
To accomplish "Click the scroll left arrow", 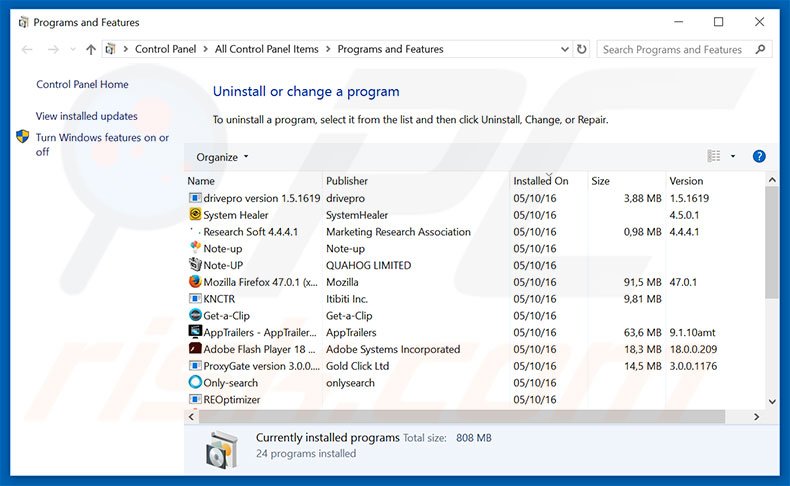I will point(191,416).
